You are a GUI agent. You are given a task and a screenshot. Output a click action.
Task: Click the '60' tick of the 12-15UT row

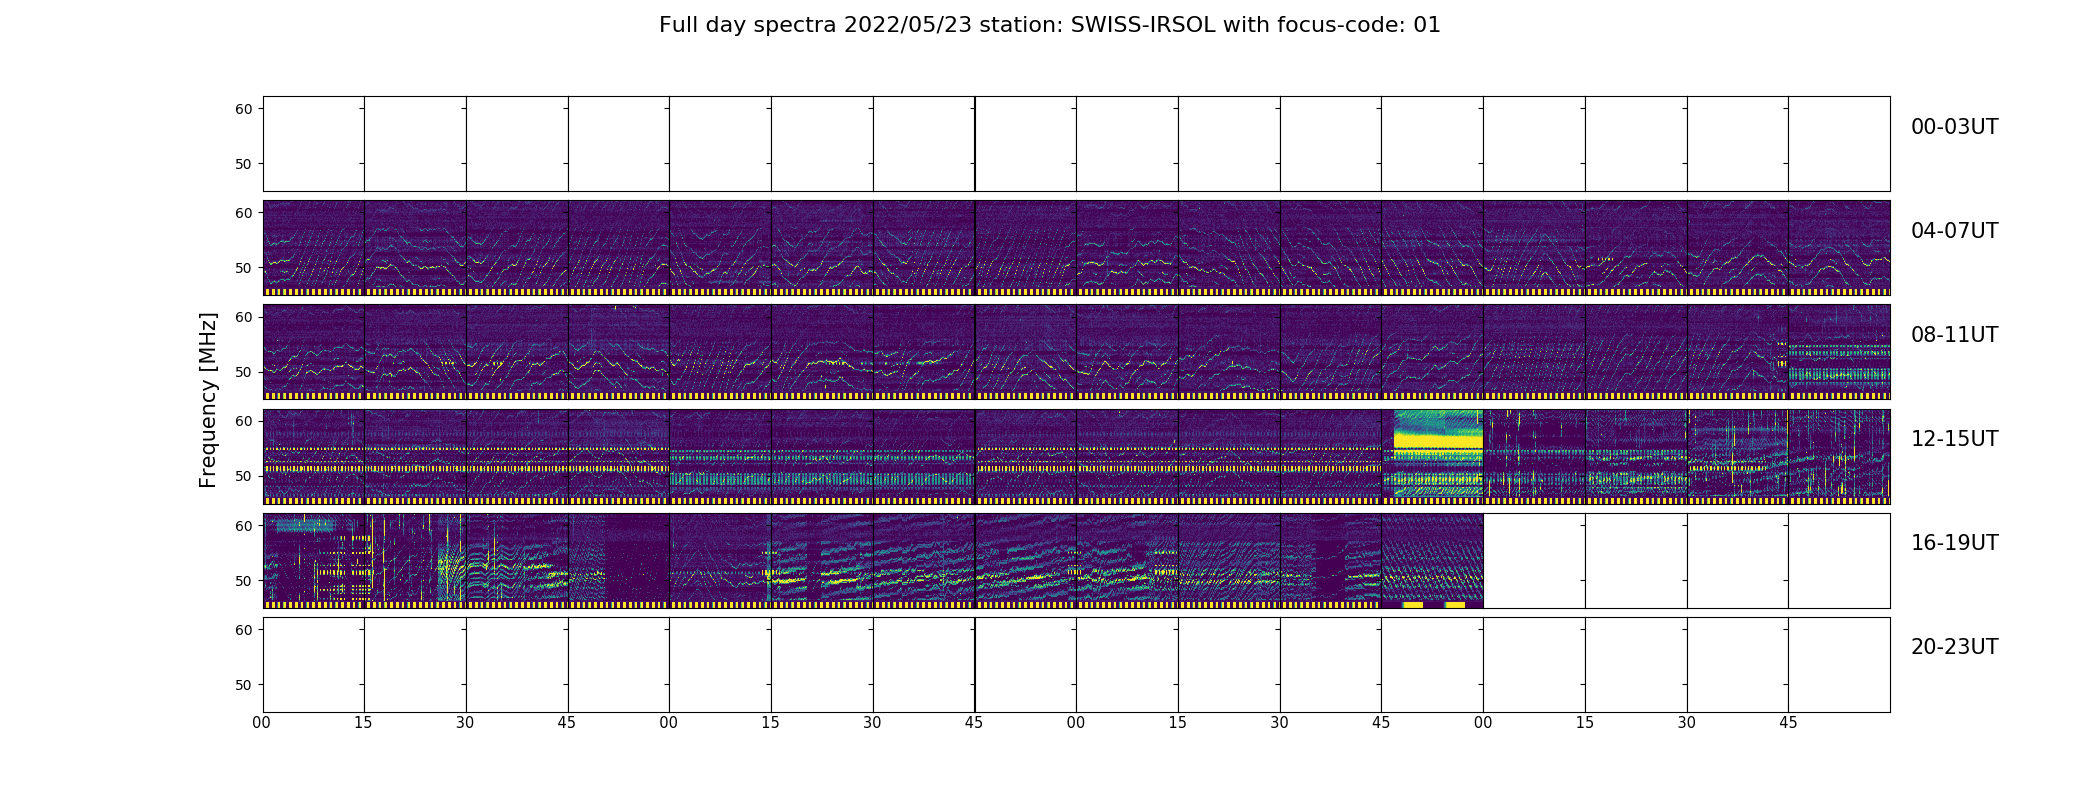tap(244, 421)
